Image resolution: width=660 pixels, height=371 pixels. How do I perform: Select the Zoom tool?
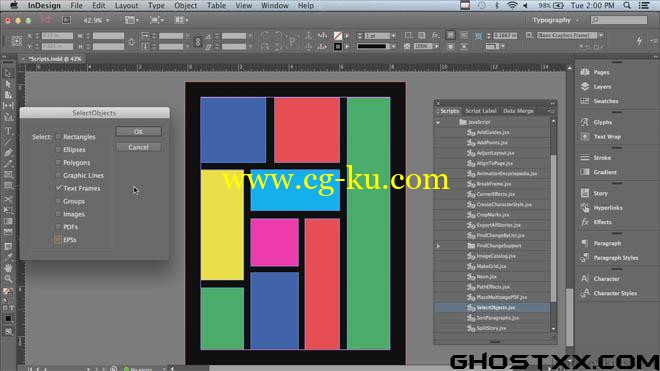pyautogui.click(x=8, y=278)
